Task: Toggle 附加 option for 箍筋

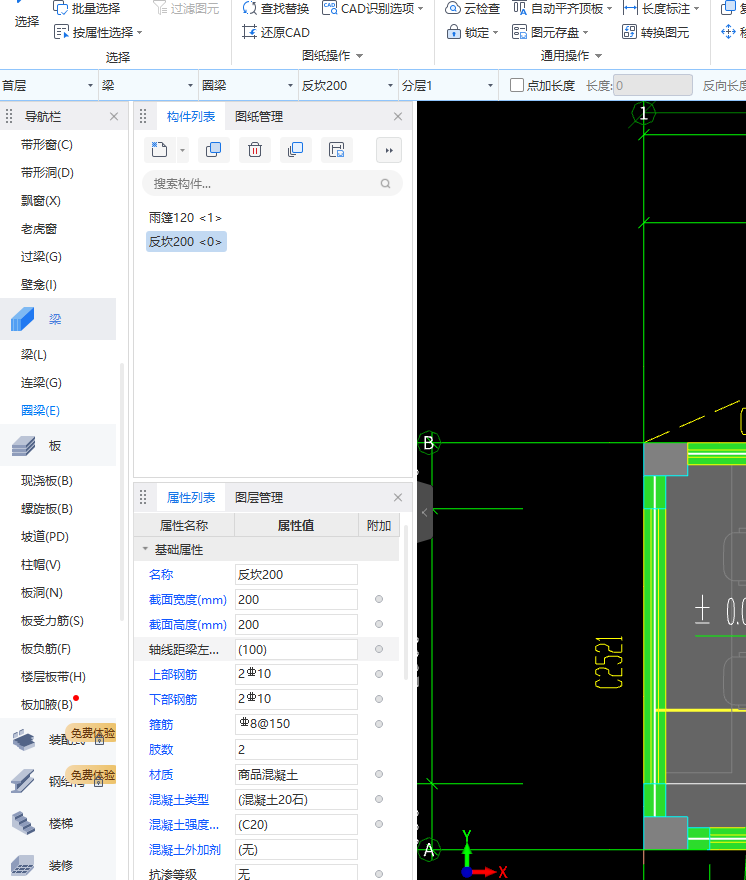Action: [x=379, y=724]
